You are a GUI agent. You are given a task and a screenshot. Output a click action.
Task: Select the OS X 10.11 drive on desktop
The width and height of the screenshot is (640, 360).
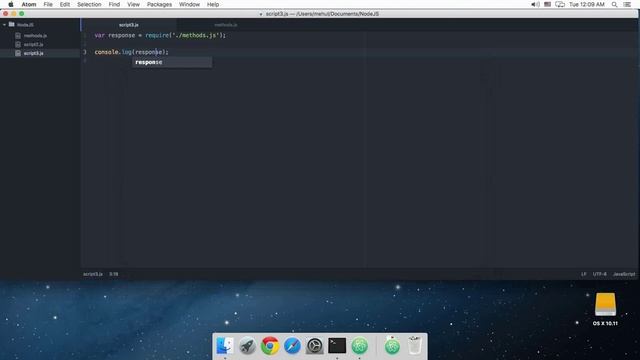coord(605,309)
